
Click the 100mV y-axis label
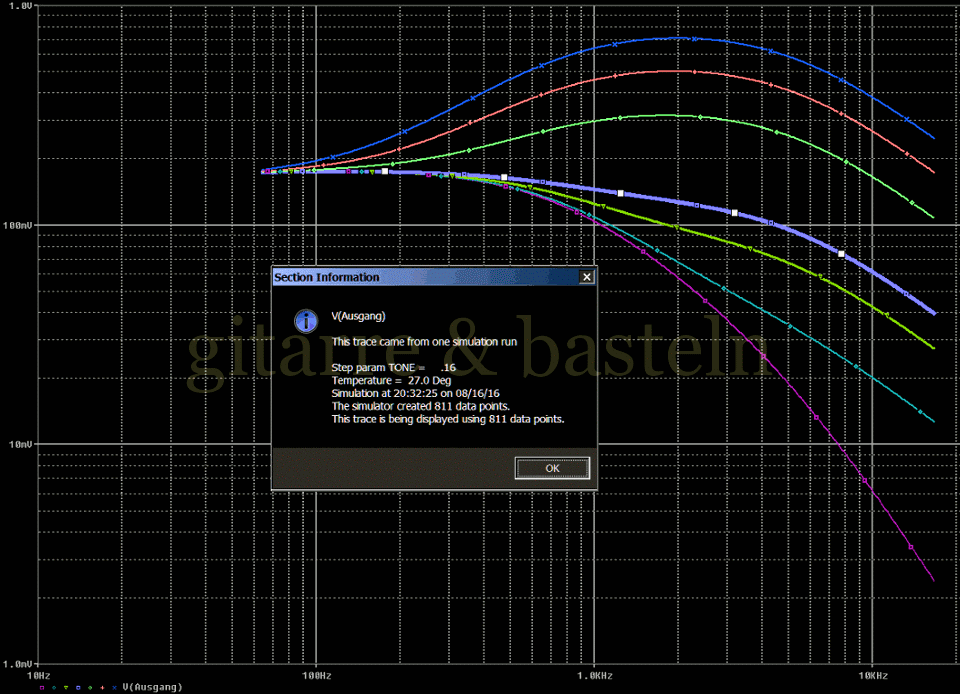17,225
